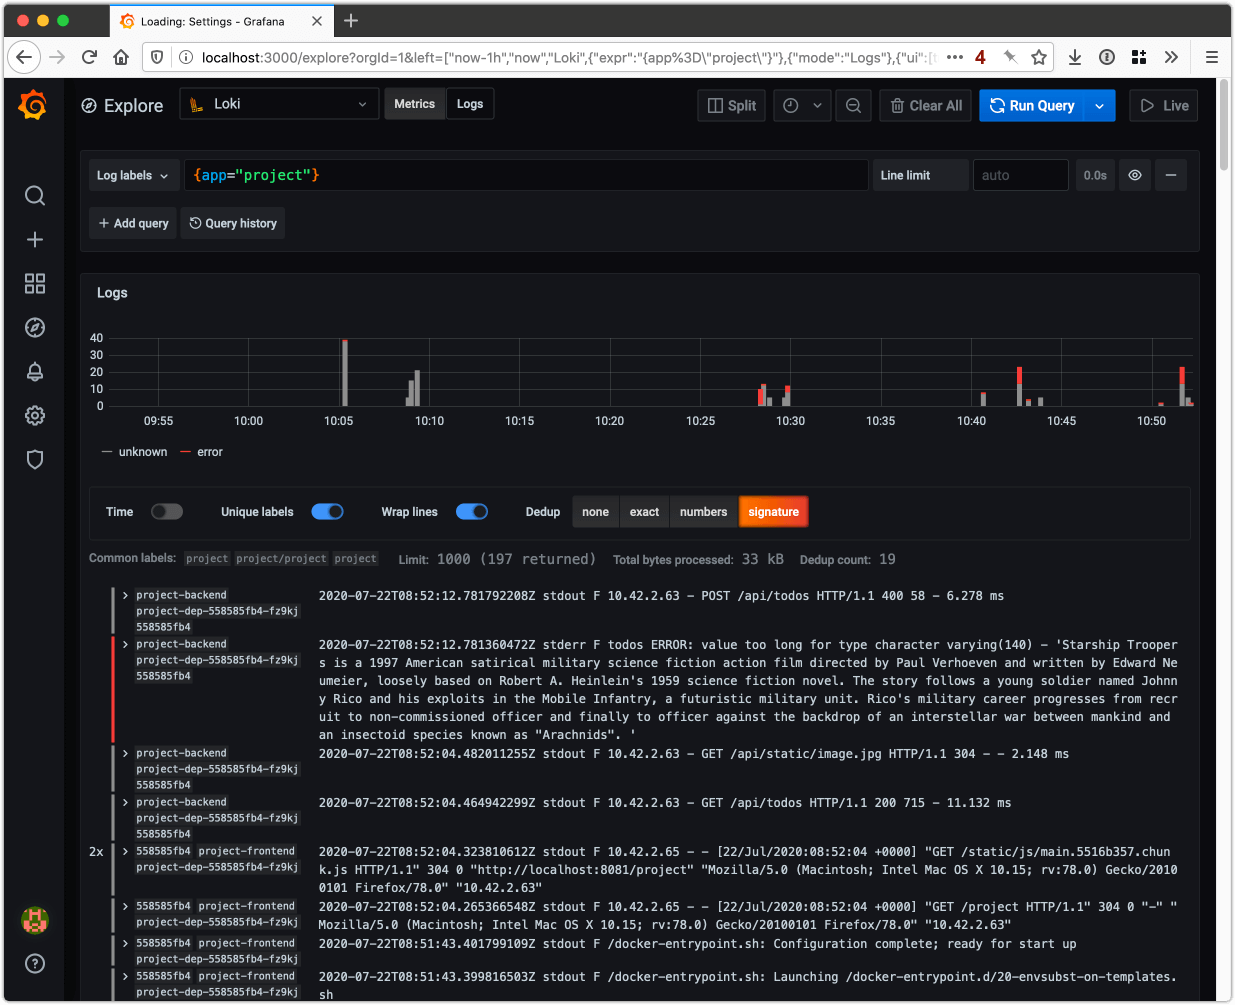Image resolution: width=1235 pixels, height=1005 pixels.
Task: Open the browser downloads arrow icon
Action: click(1075, 57)
